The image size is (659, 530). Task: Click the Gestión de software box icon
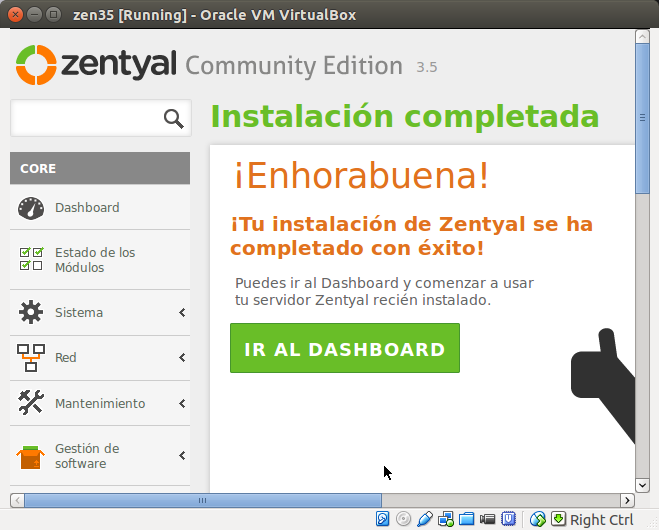(30, 457)
